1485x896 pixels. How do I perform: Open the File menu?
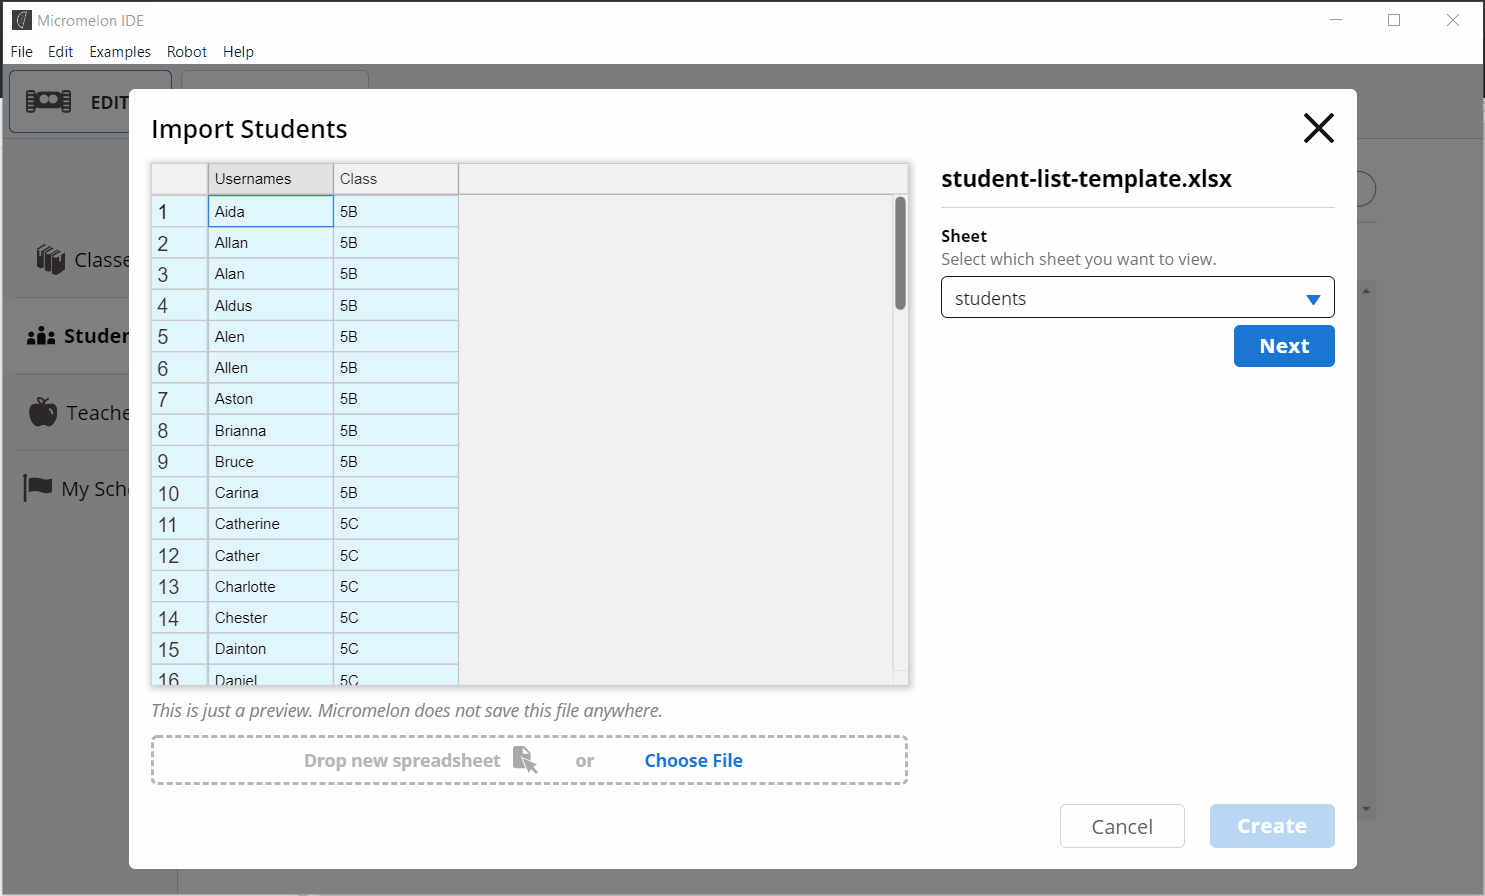click(21, 52)
